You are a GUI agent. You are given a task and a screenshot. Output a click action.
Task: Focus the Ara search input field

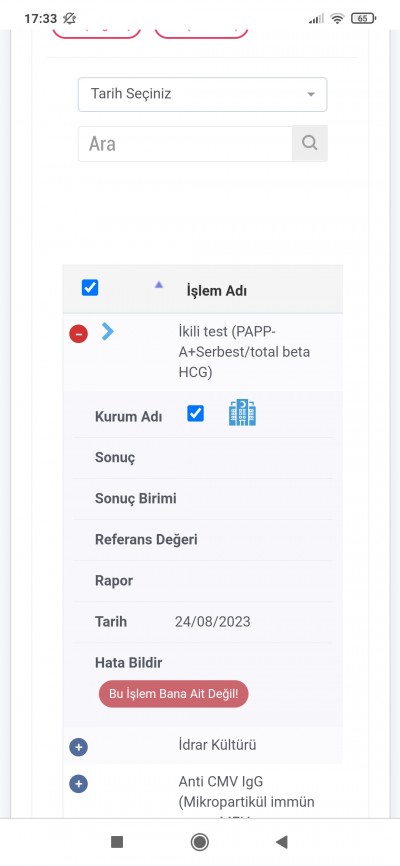tap(185, 144)
